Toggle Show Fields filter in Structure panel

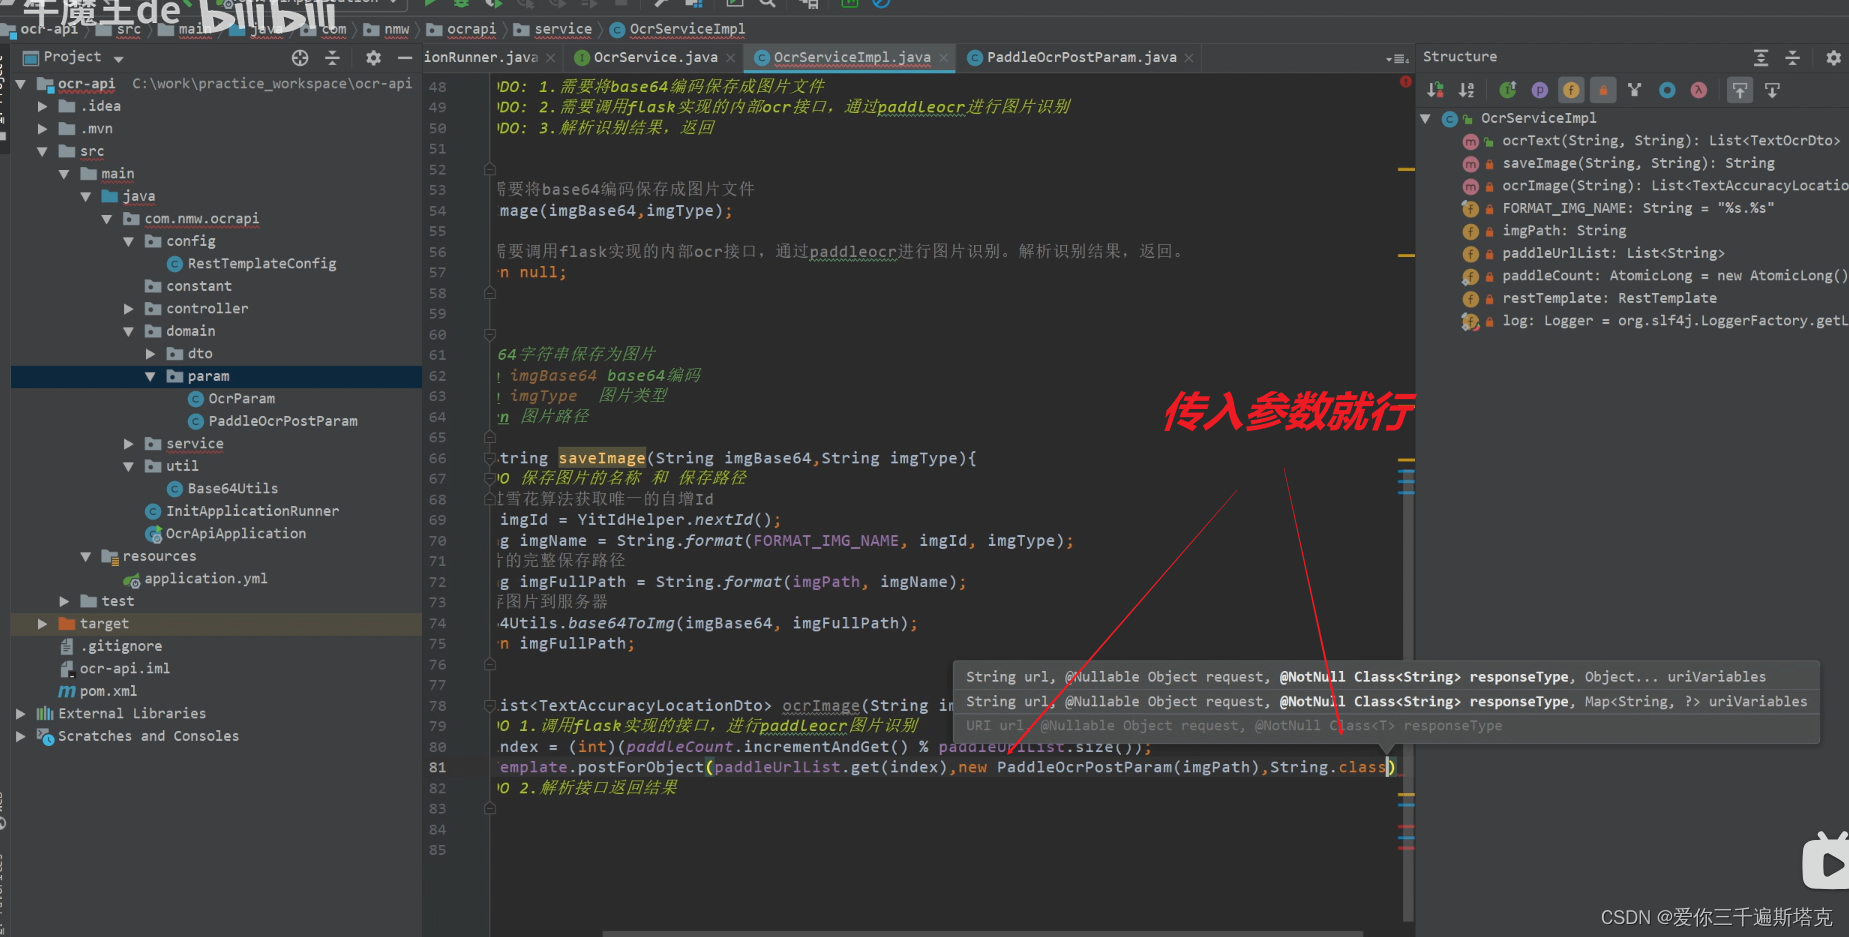pyautogui.click(x=1571, y=90)
